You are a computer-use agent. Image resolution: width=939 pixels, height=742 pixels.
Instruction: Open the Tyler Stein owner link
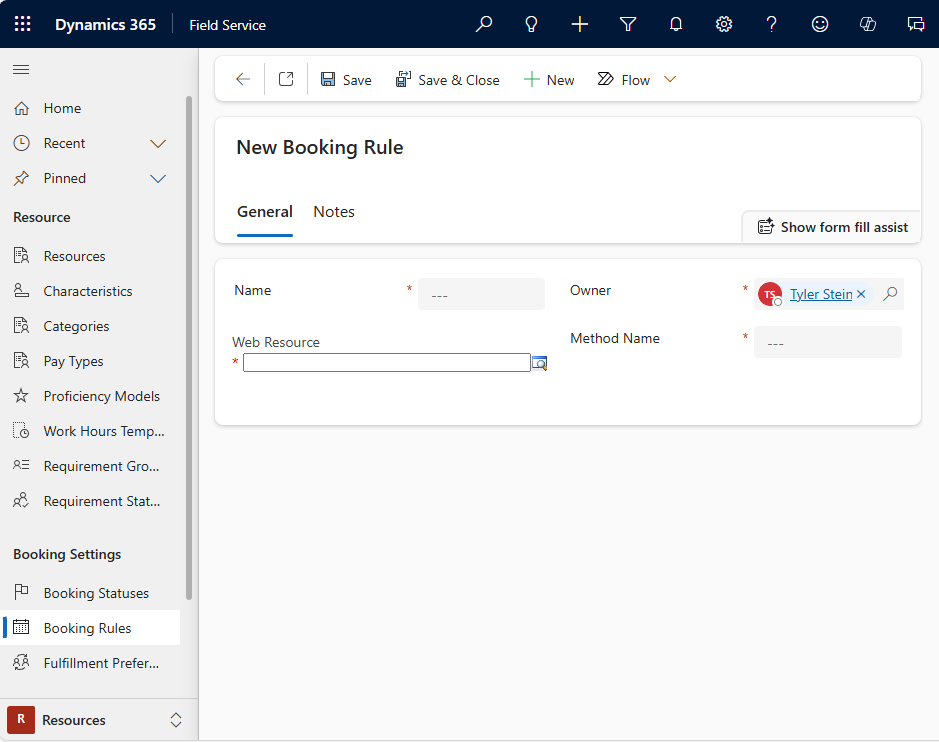click(820, 293)
